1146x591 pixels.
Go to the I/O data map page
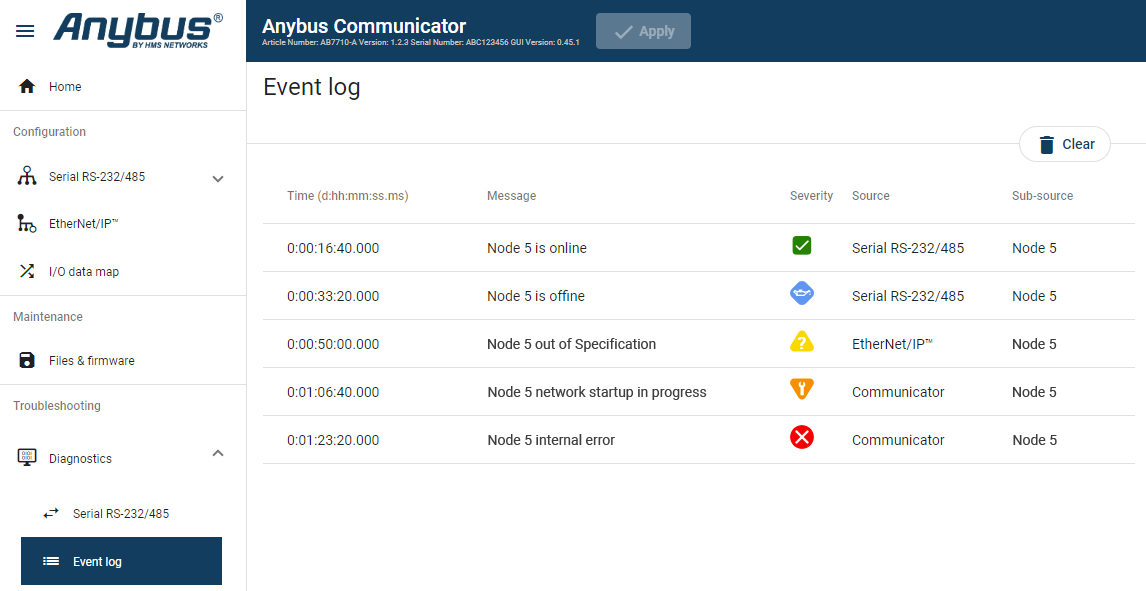point(83,272)
